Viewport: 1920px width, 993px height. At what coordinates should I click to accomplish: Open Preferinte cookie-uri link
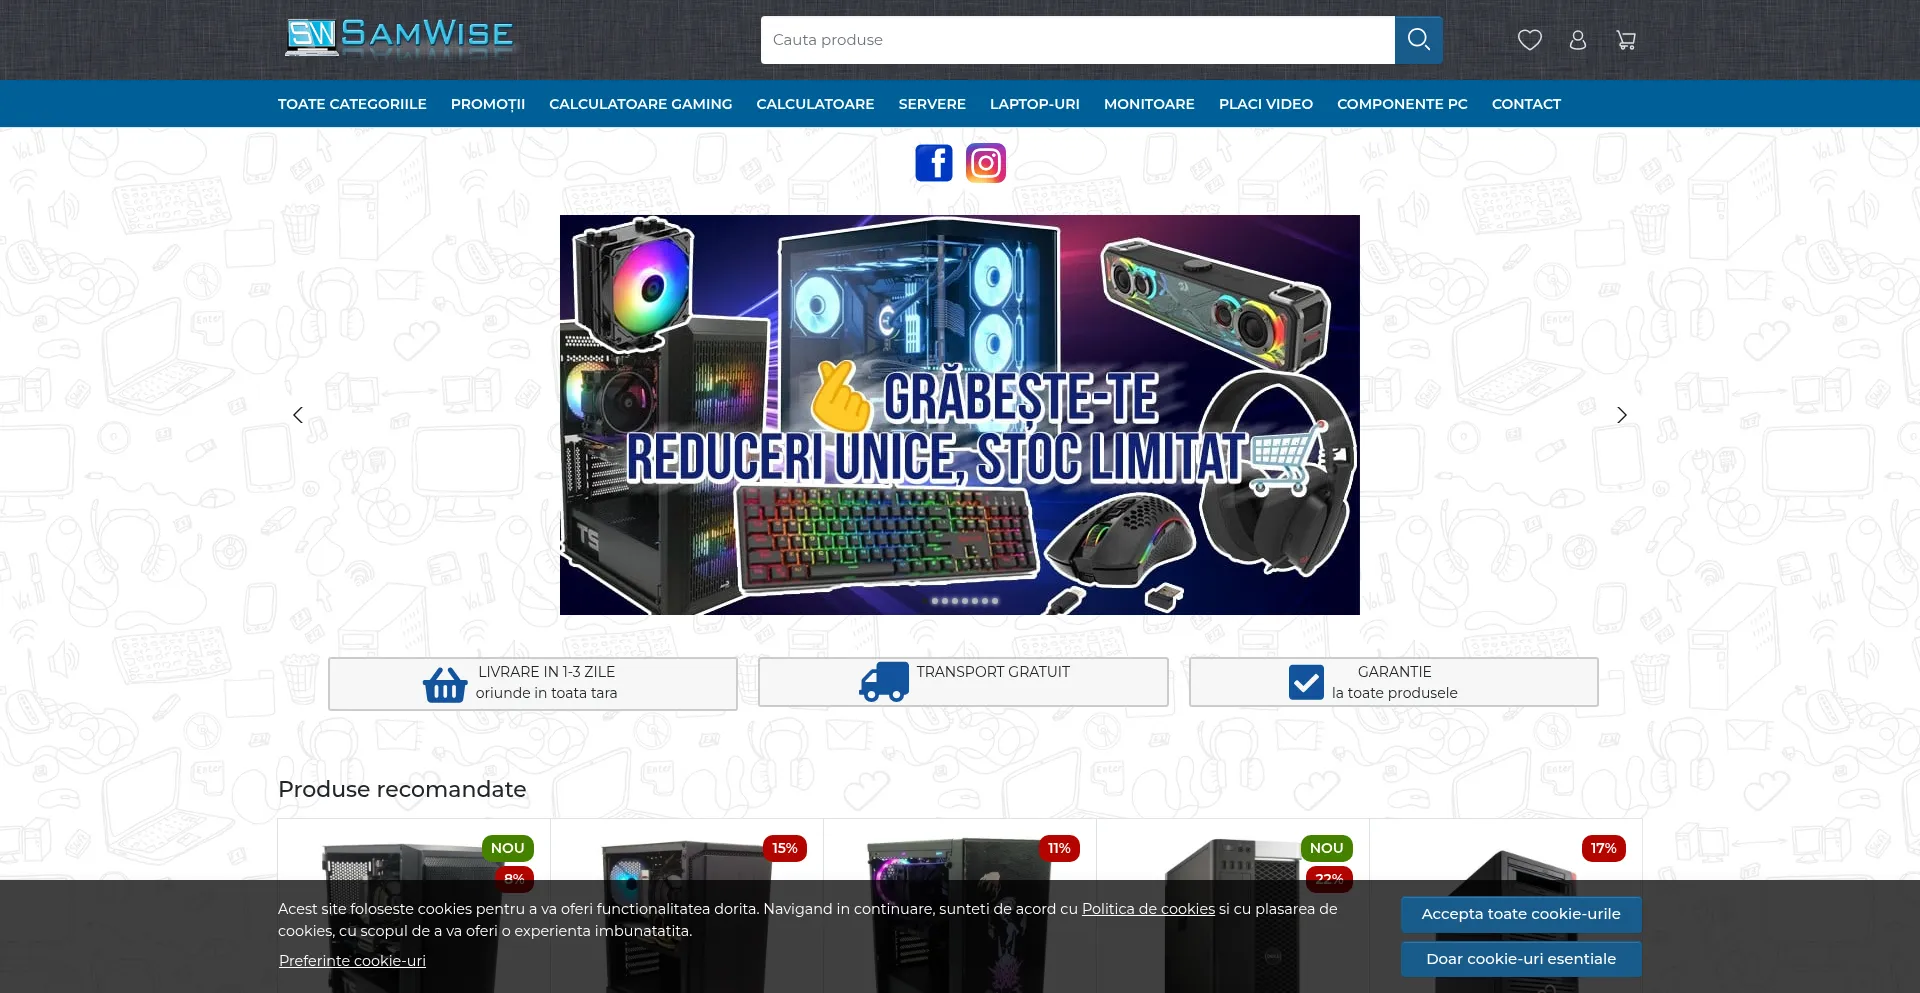coord(352,961)
